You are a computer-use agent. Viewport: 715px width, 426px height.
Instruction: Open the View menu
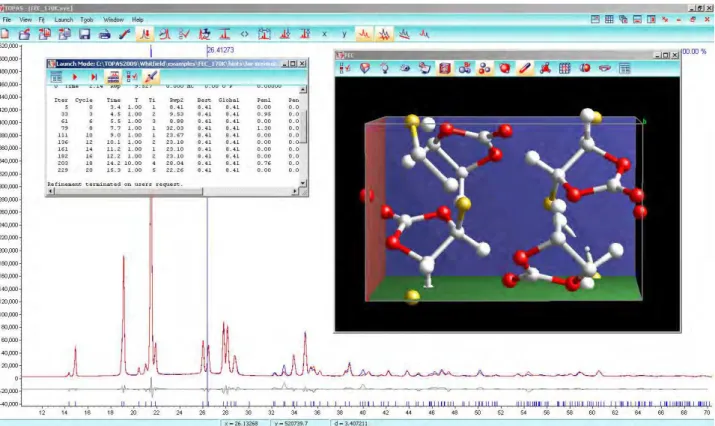click(26, 20)
